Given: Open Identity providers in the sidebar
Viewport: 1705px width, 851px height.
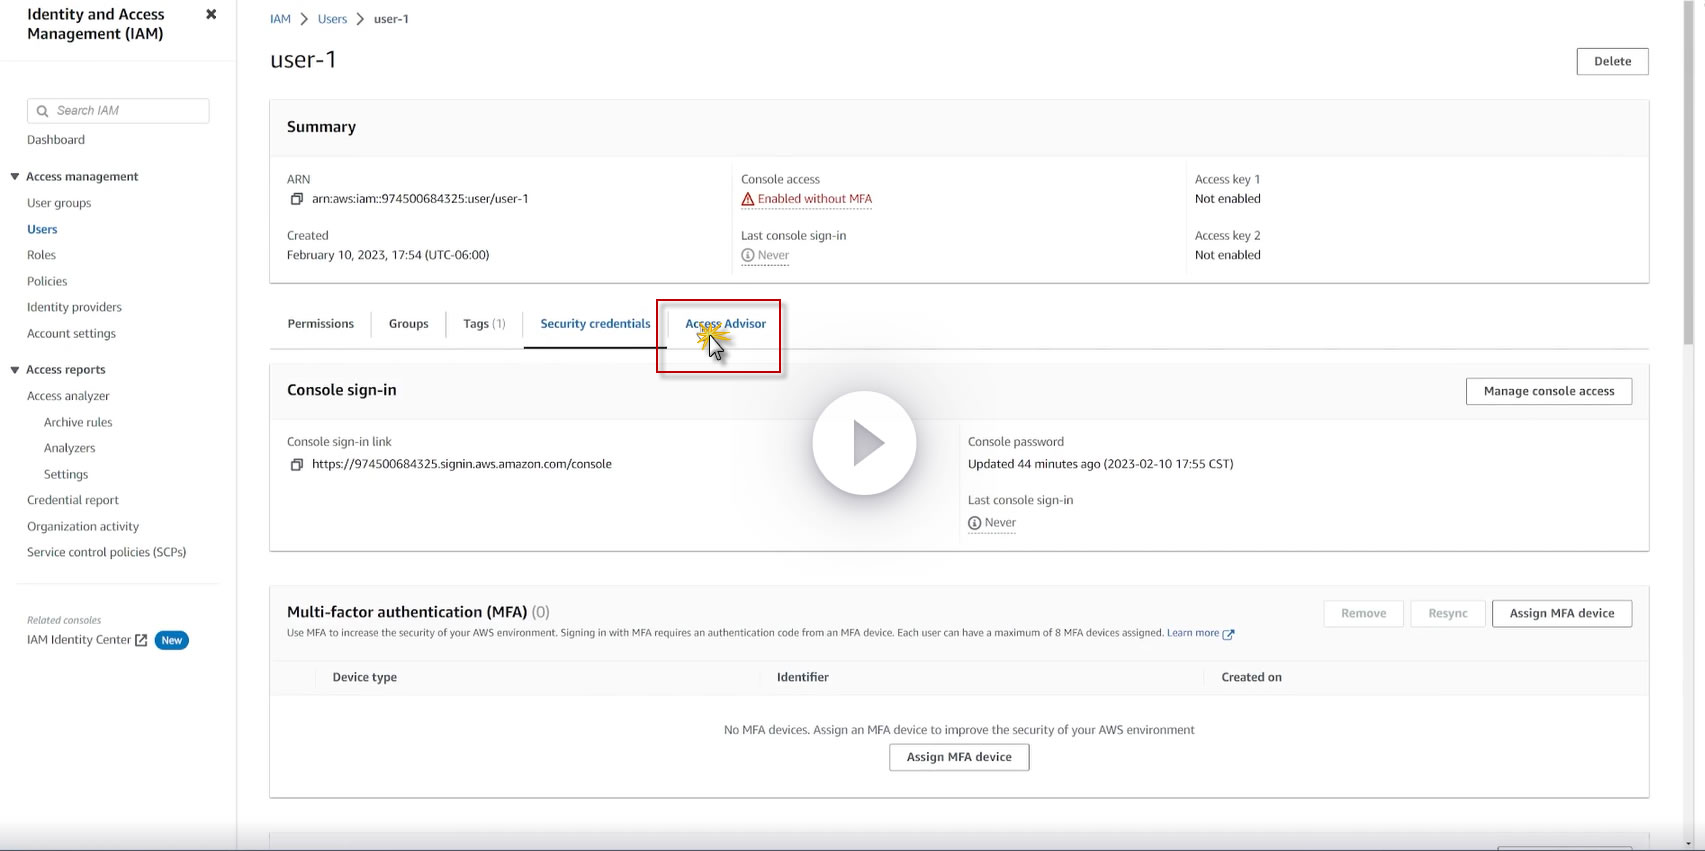Looking at the screenshot, I should pos(74,307).
